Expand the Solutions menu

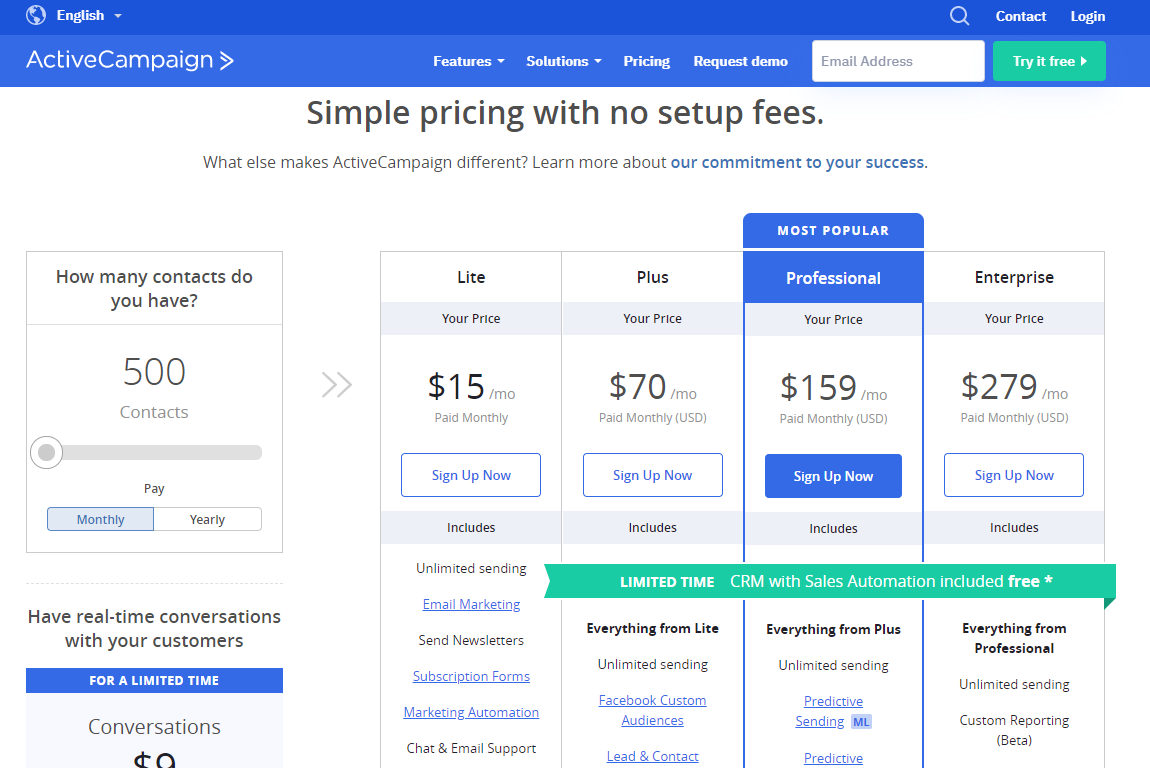tap(563, 61)
